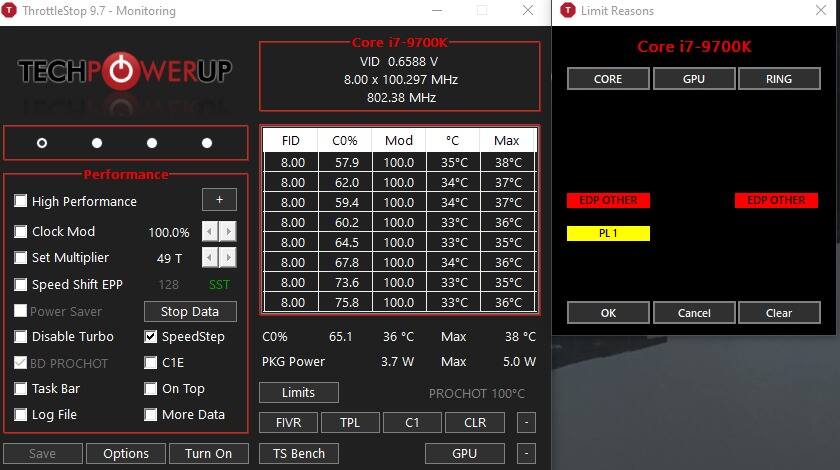Increase Clock Mod with right arrow

tap(228, 232)
